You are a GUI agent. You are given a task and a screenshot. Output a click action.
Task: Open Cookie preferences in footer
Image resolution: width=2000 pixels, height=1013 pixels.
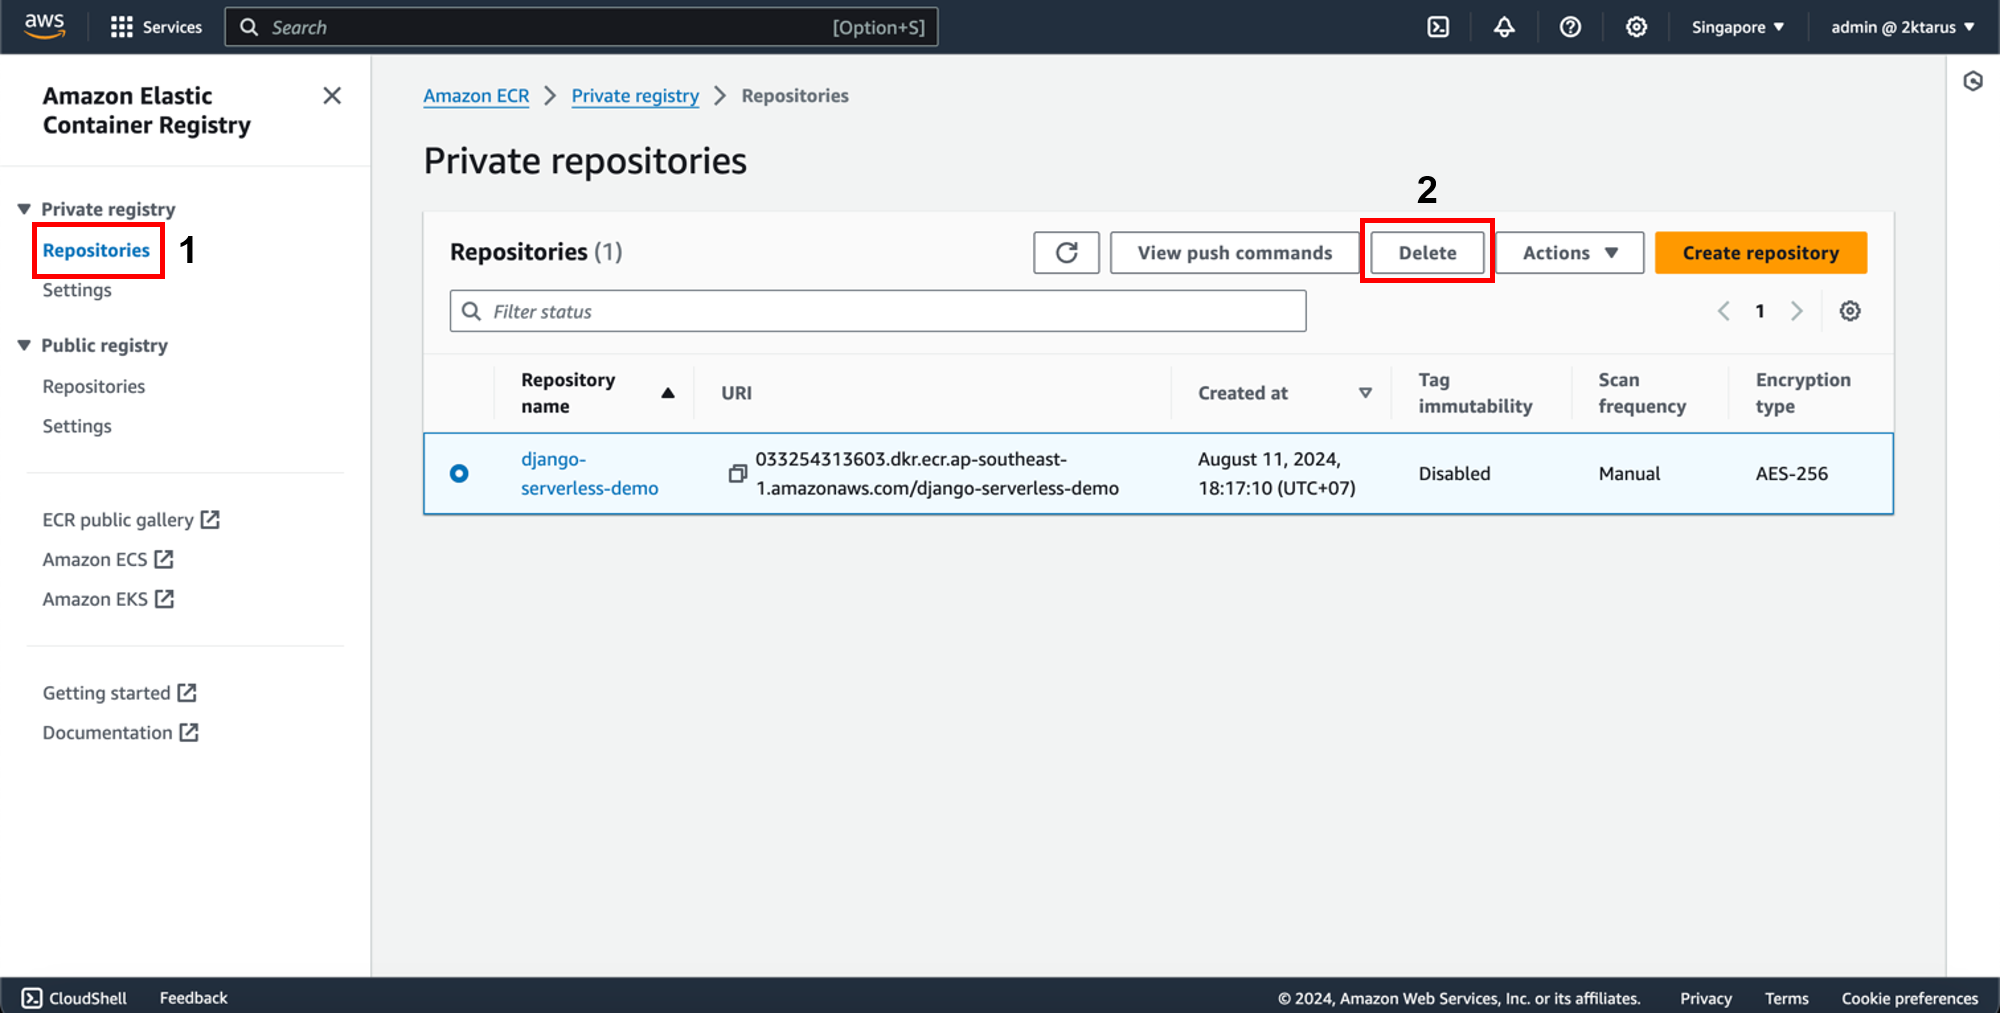click(1909, 998)
